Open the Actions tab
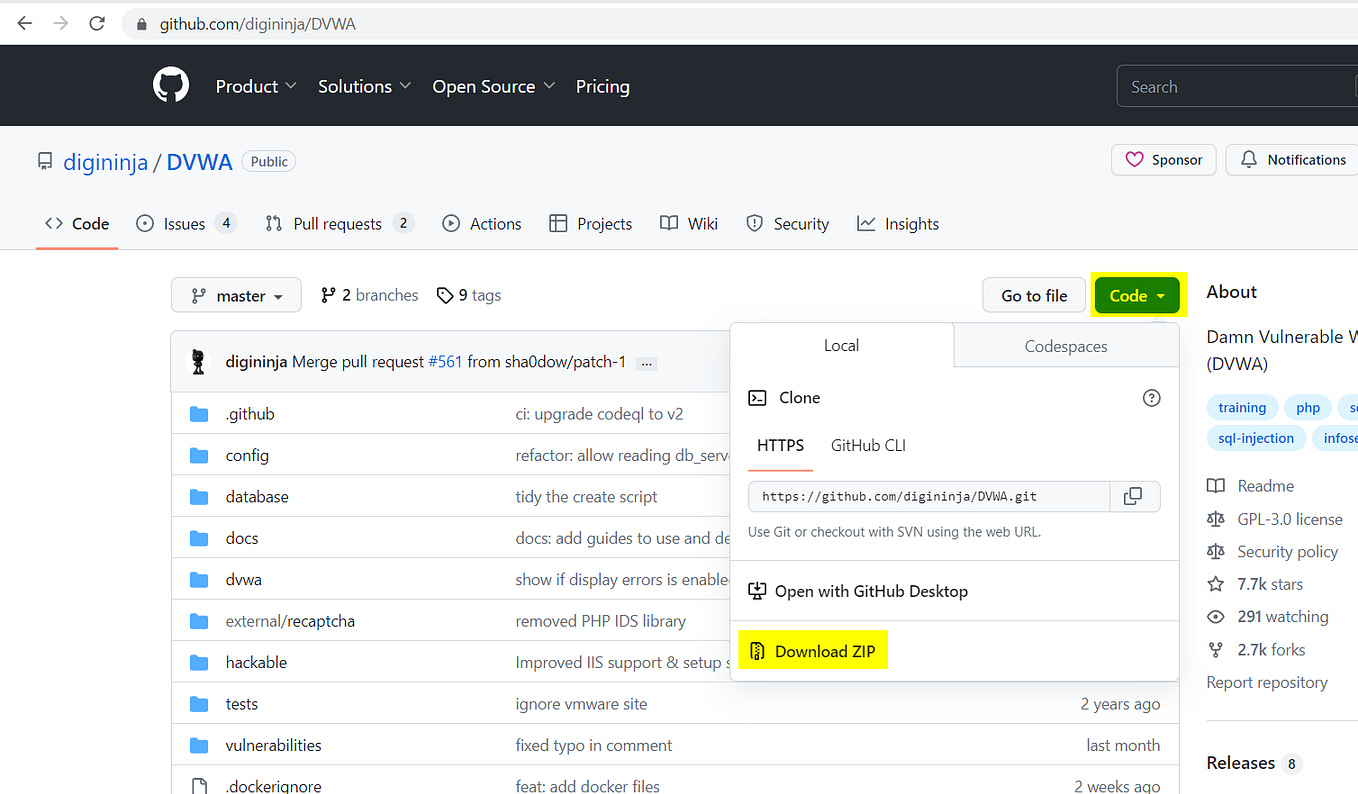Screen dimensions: 1358x794 click(x=482, y=224)
